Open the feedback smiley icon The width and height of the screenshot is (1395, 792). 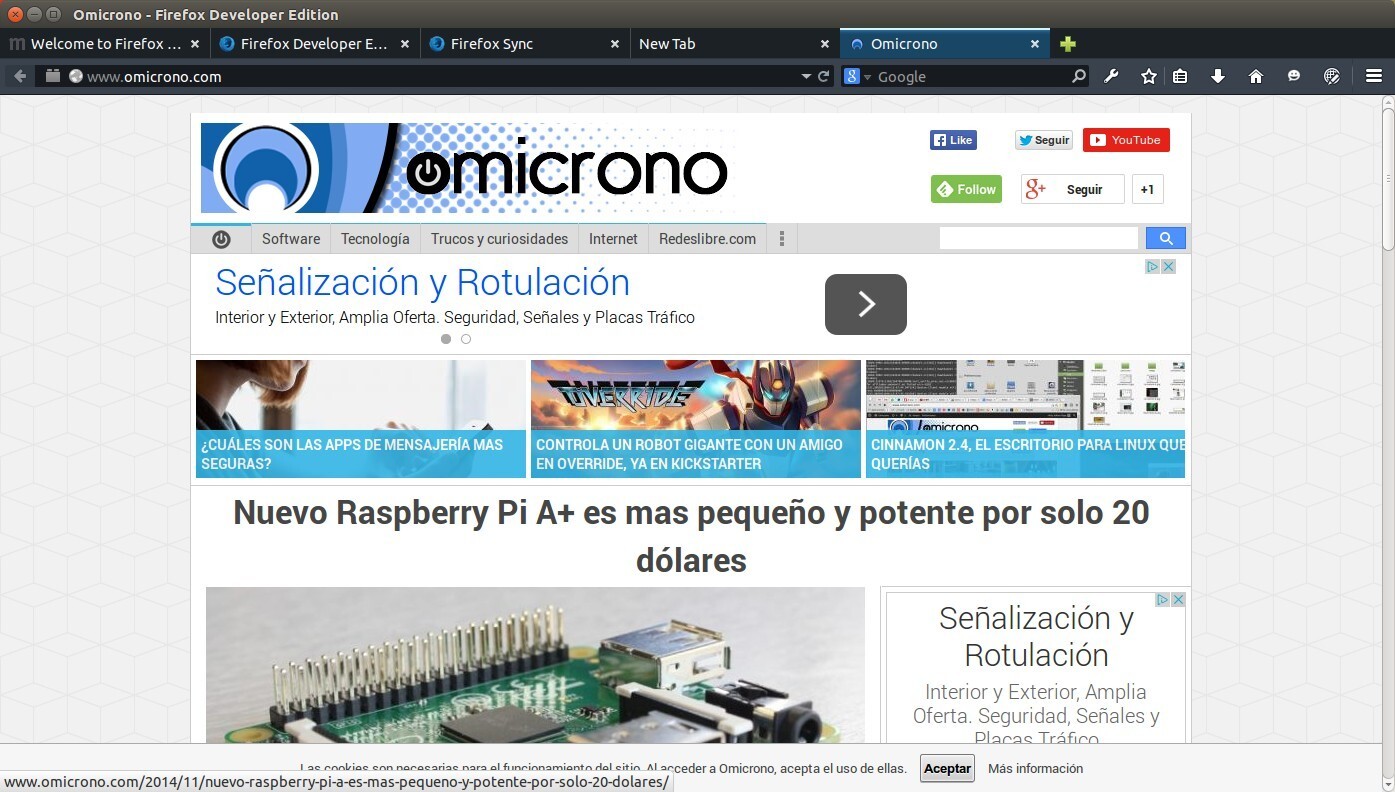[x=1293, y=76]
